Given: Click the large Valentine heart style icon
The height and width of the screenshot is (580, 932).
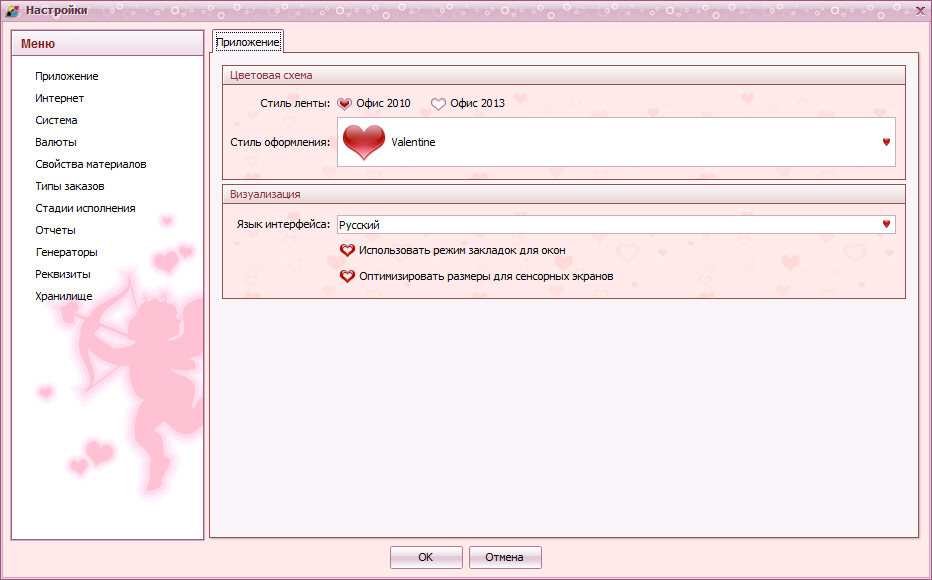Looking at the screenshot, I should point(364,142).
